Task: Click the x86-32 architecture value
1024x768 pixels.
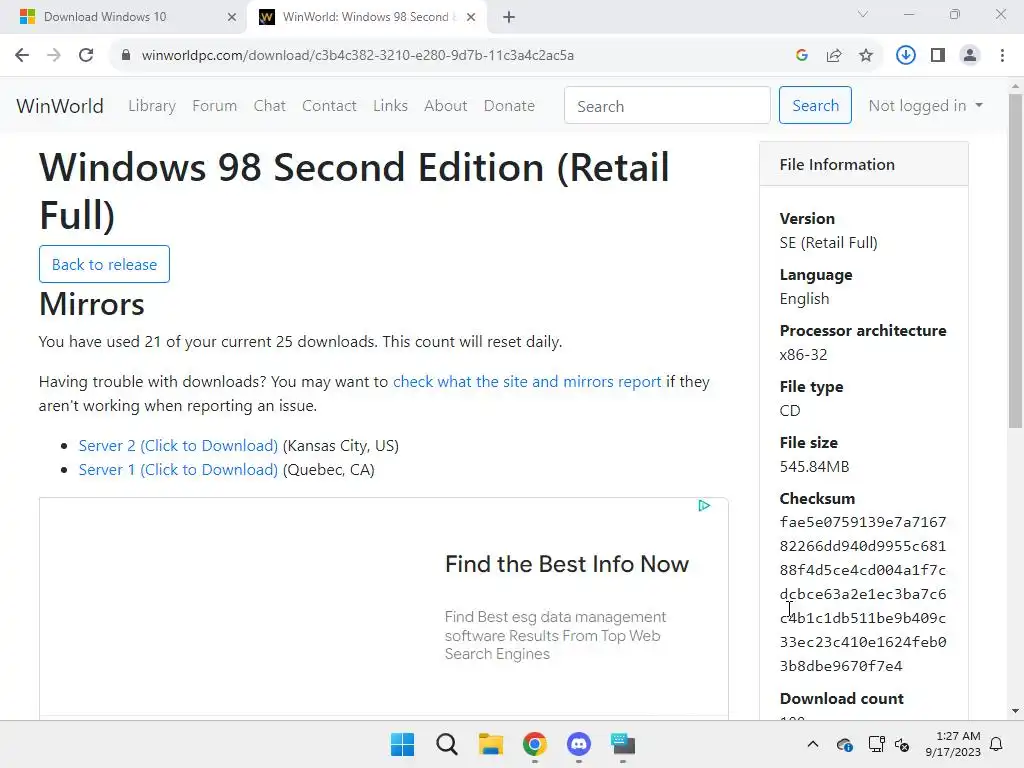Action: (803, 355)
